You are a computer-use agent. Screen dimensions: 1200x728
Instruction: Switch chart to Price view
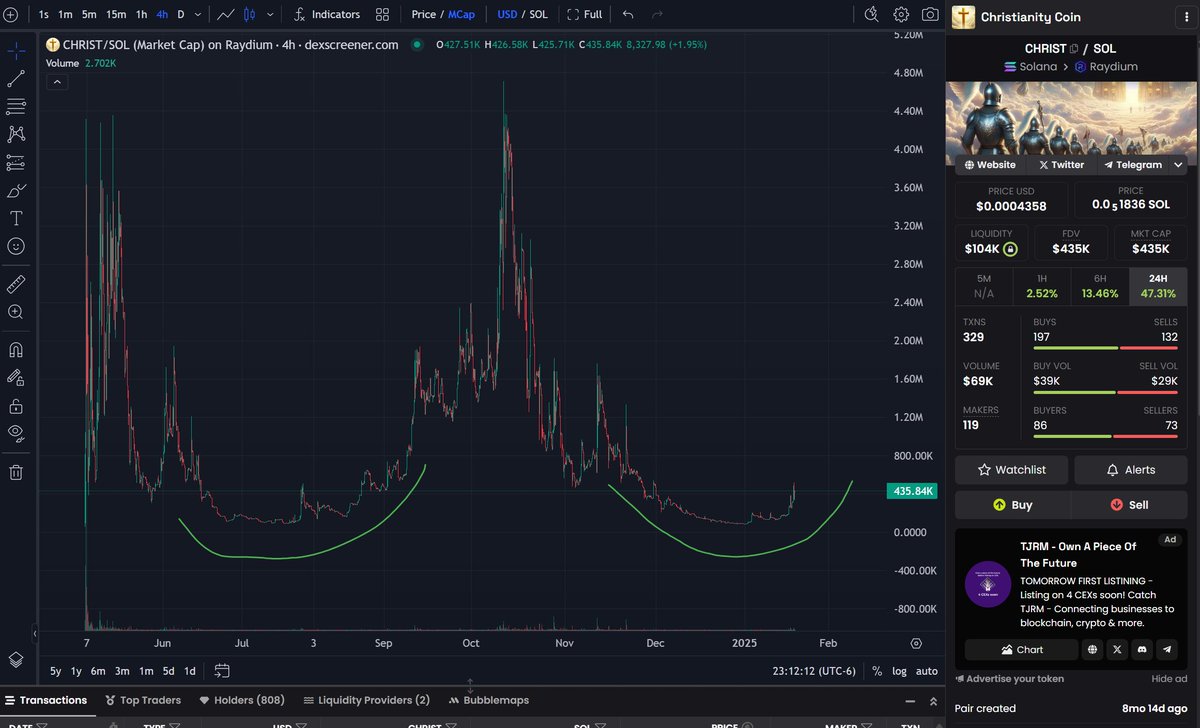click(423, 15)
